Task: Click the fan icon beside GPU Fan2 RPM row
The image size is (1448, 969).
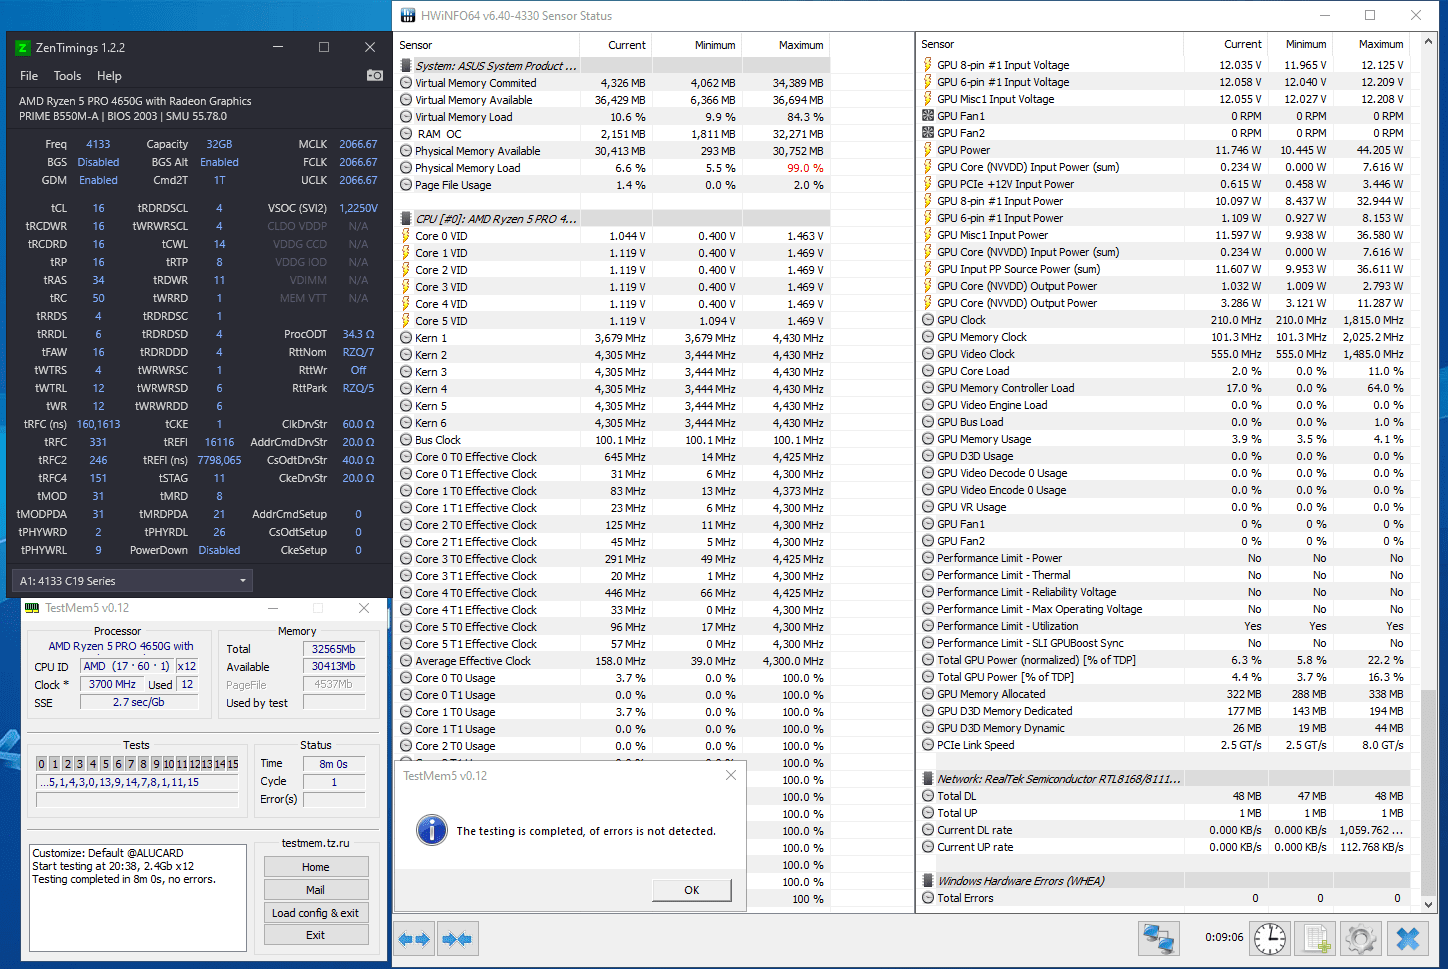Action: click(x=928, y=133)
